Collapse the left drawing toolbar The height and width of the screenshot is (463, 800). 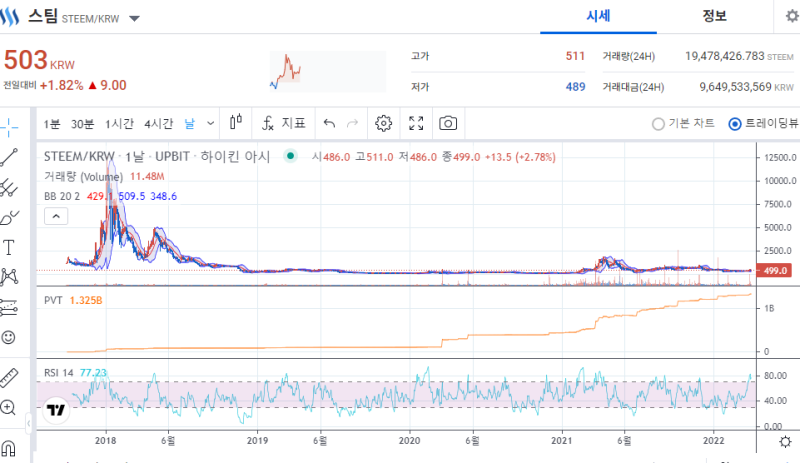[x=29, y=423]
